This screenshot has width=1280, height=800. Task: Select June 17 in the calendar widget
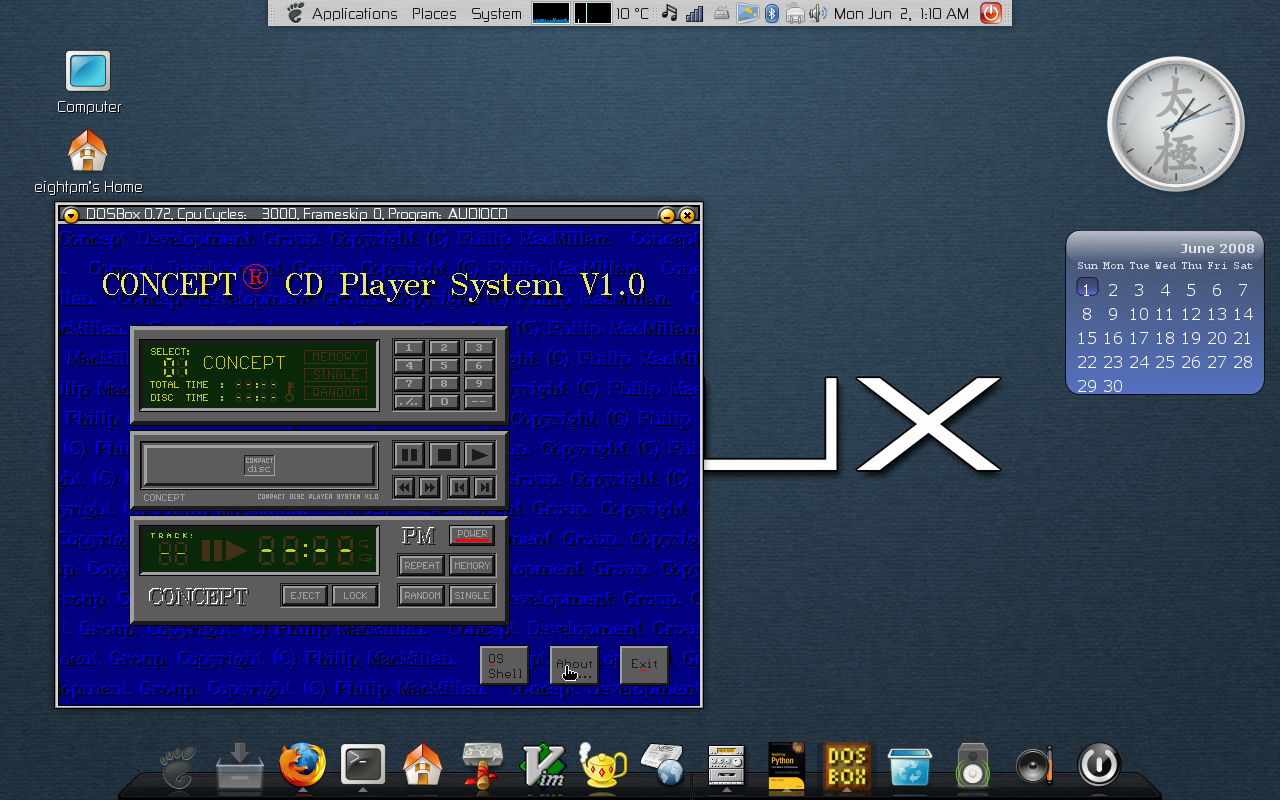click(1139, 338)
